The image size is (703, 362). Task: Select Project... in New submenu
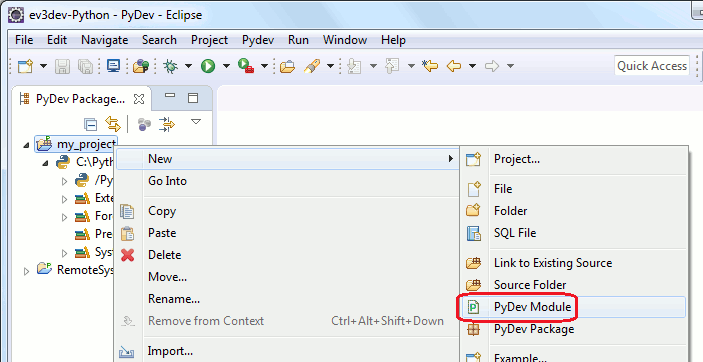pos(574,159)
